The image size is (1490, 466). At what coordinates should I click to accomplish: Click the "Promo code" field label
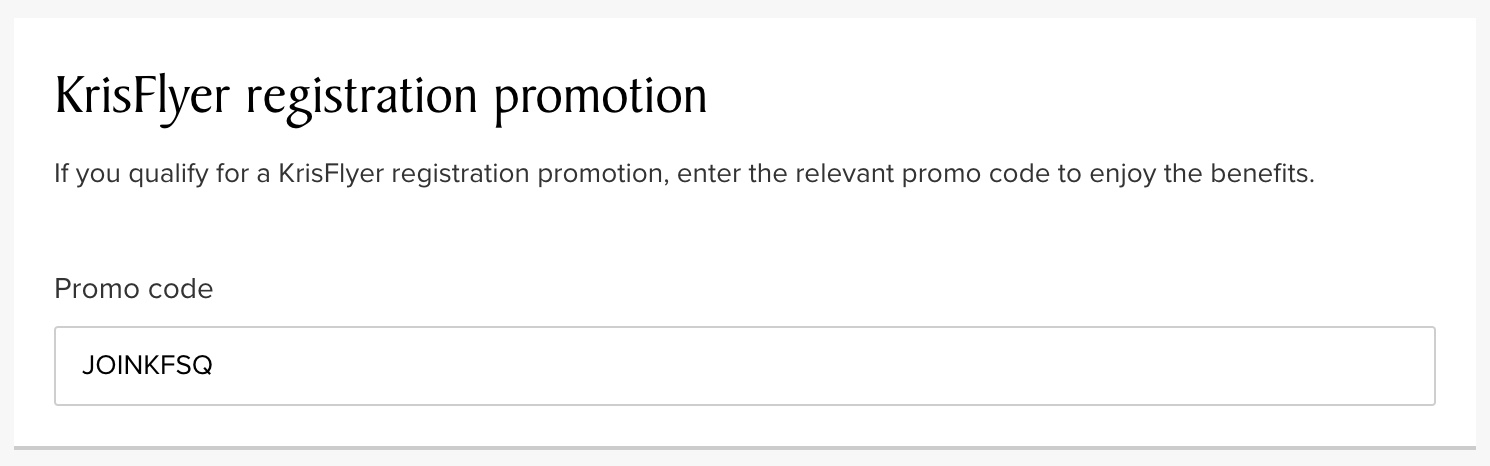click(x=133, y=290)
